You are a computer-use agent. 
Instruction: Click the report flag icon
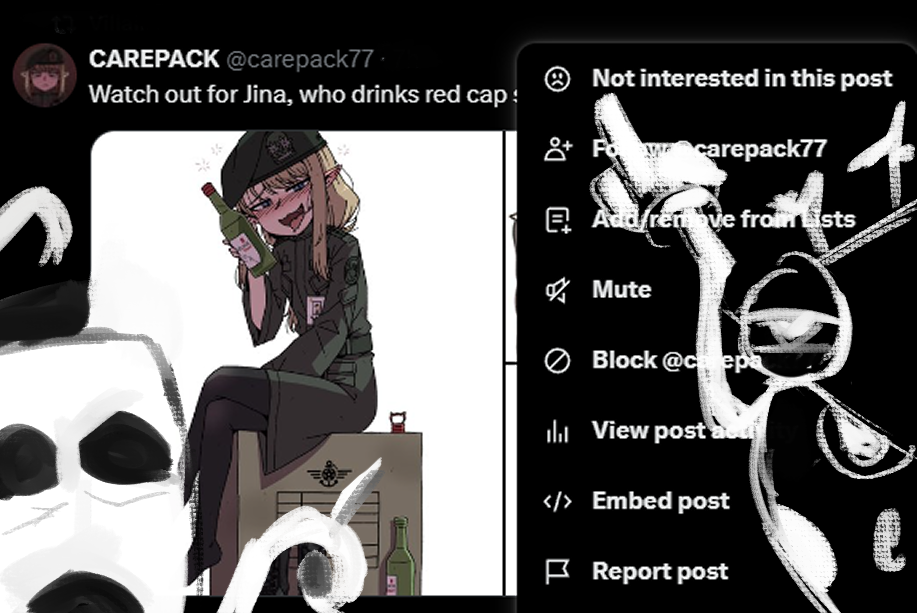pos(557,572)
